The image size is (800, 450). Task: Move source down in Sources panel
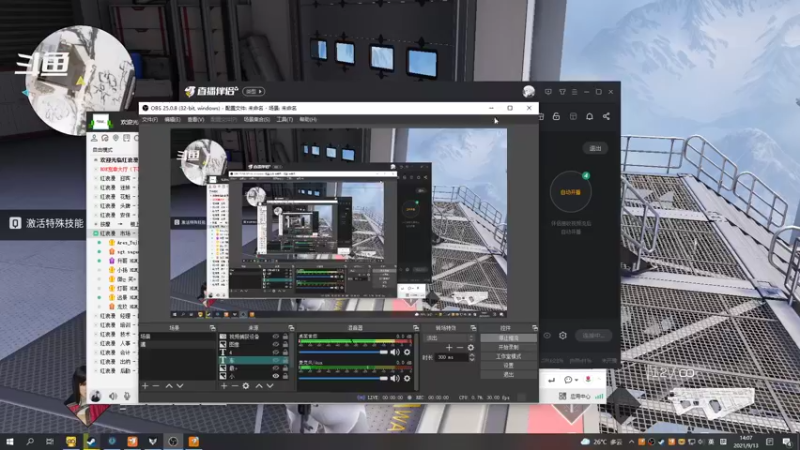270,386
